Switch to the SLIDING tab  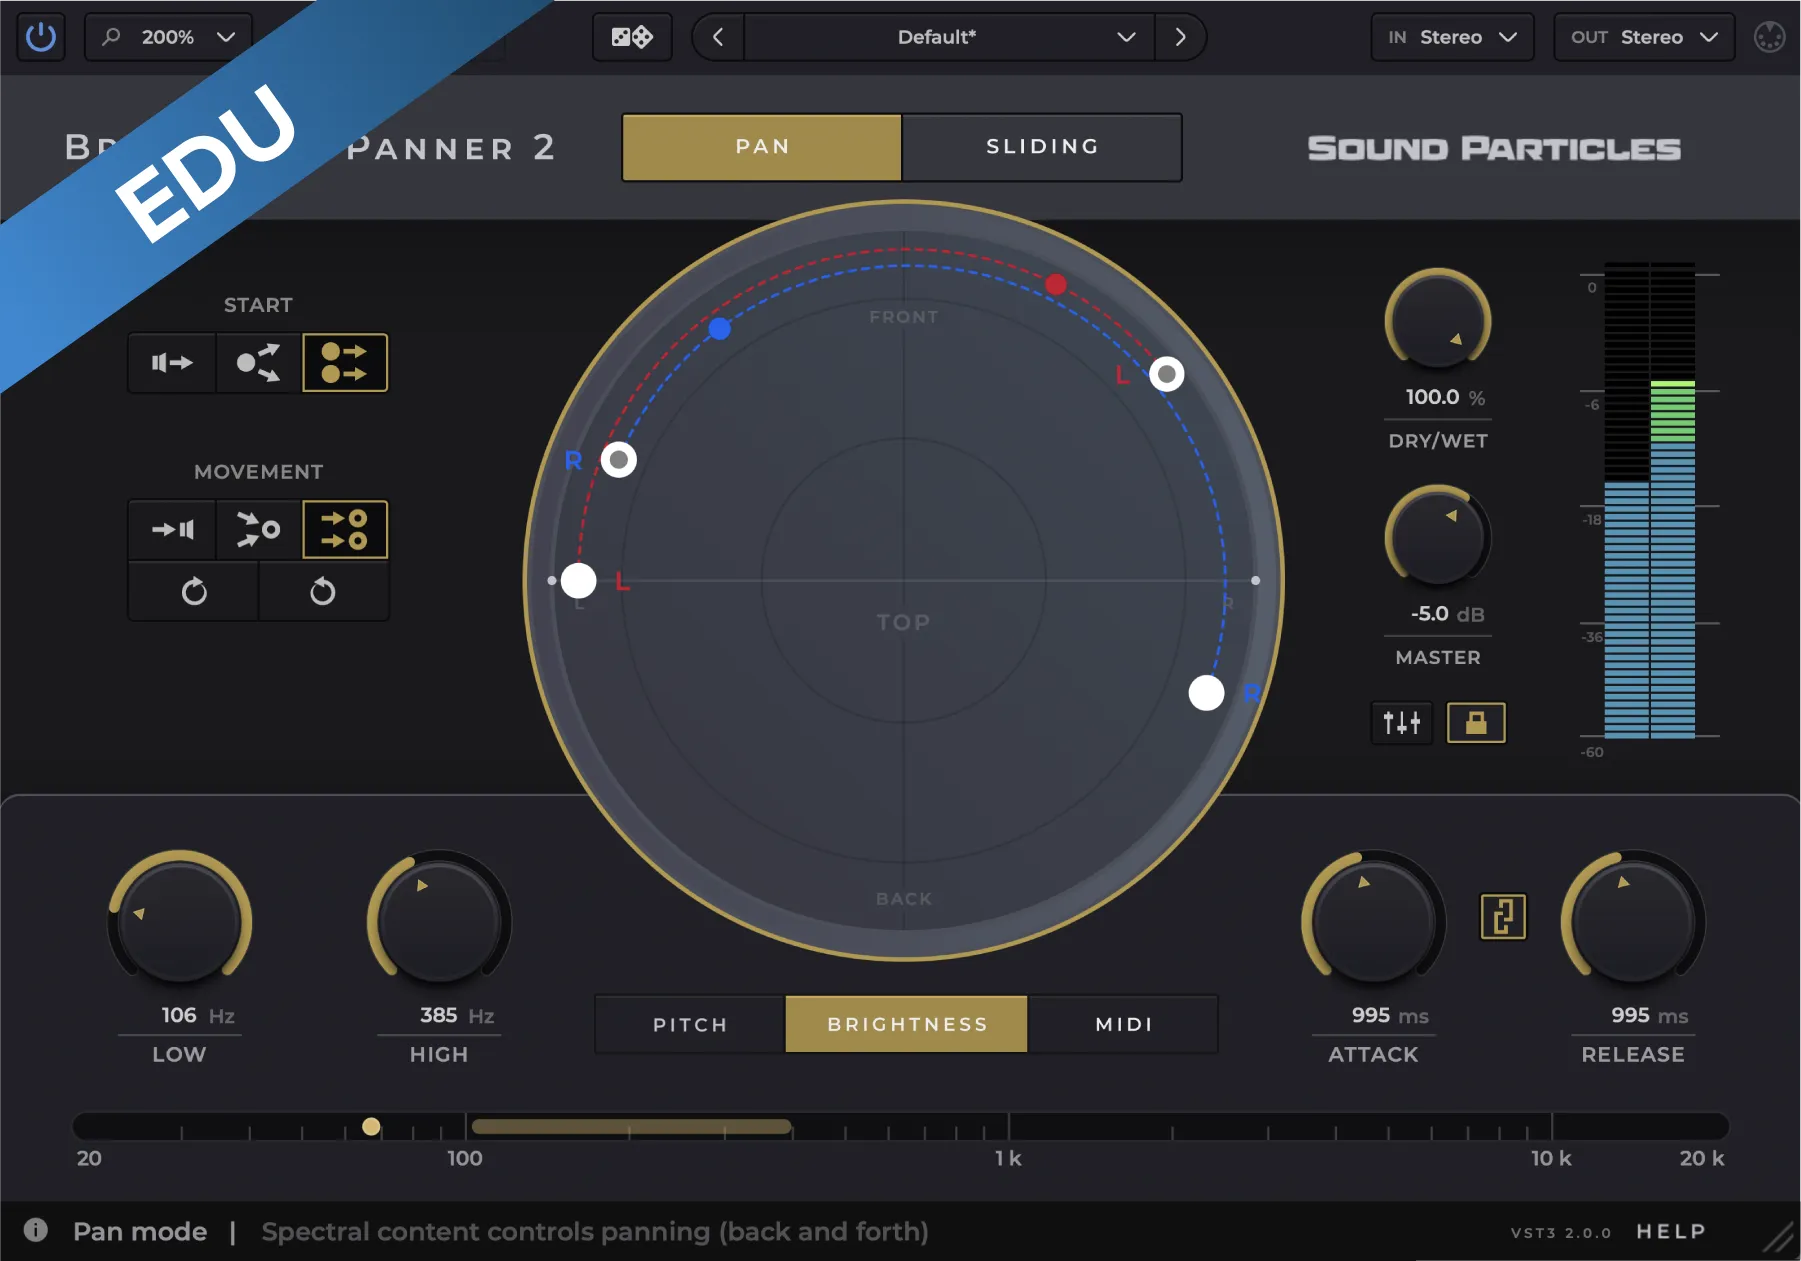point(1042,146)
